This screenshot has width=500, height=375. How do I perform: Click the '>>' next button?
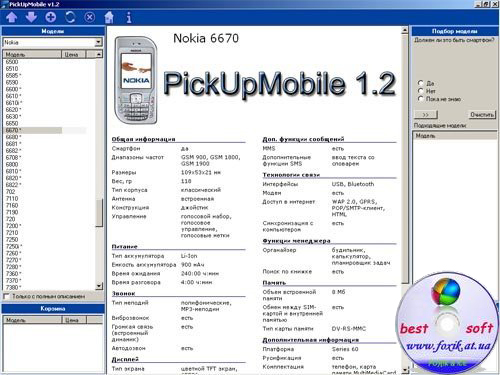point(426,114)
